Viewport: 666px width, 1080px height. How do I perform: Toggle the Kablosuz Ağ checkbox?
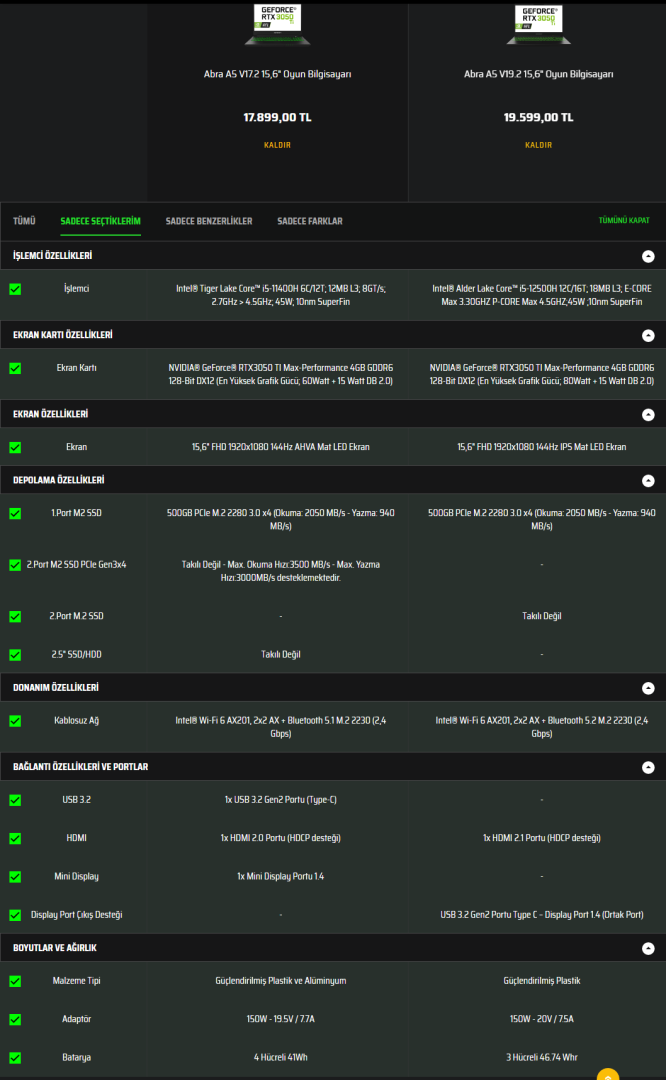pos(15,721)
